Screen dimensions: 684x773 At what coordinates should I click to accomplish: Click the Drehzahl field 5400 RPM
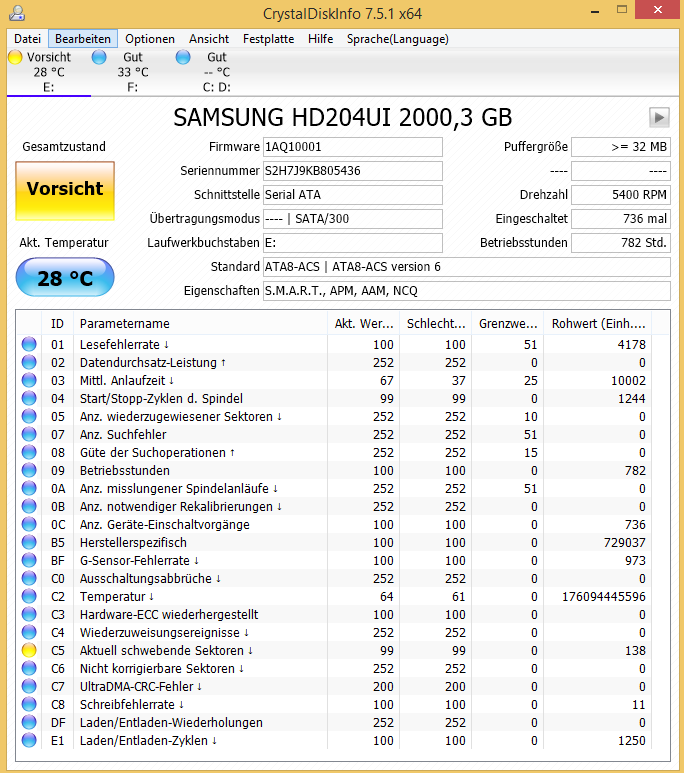[621, 195]
